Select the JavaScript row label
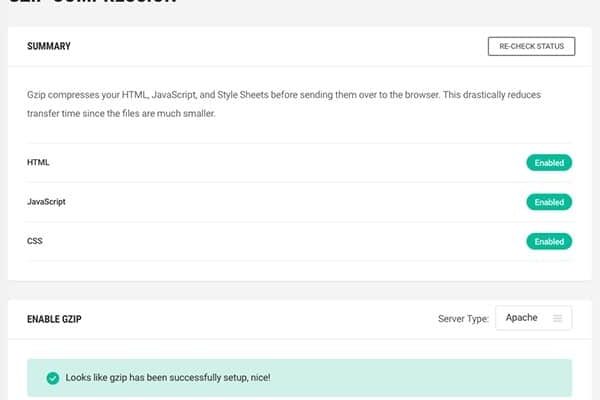The width and height of the screenshot is (600, 400). click(x=46, y=202)
